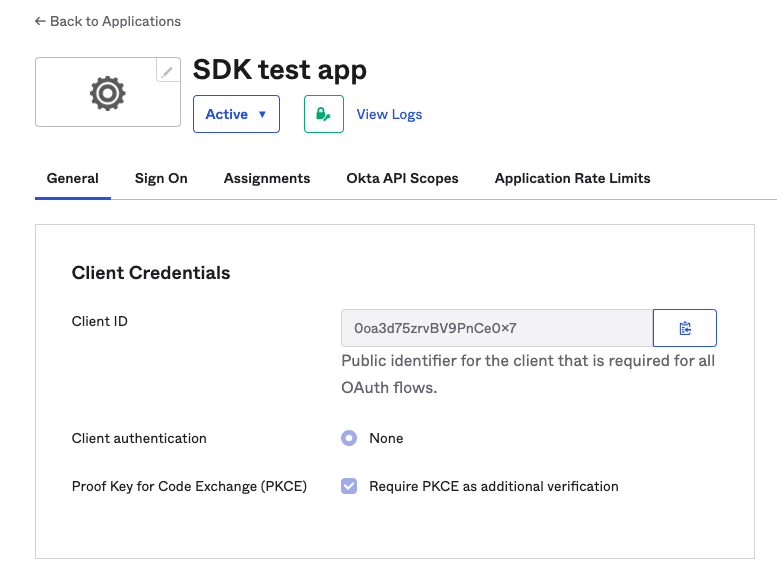Click the back arrow beside Back to Applications
The height and width of the screenshot is (571, 777).
(40, 21)
